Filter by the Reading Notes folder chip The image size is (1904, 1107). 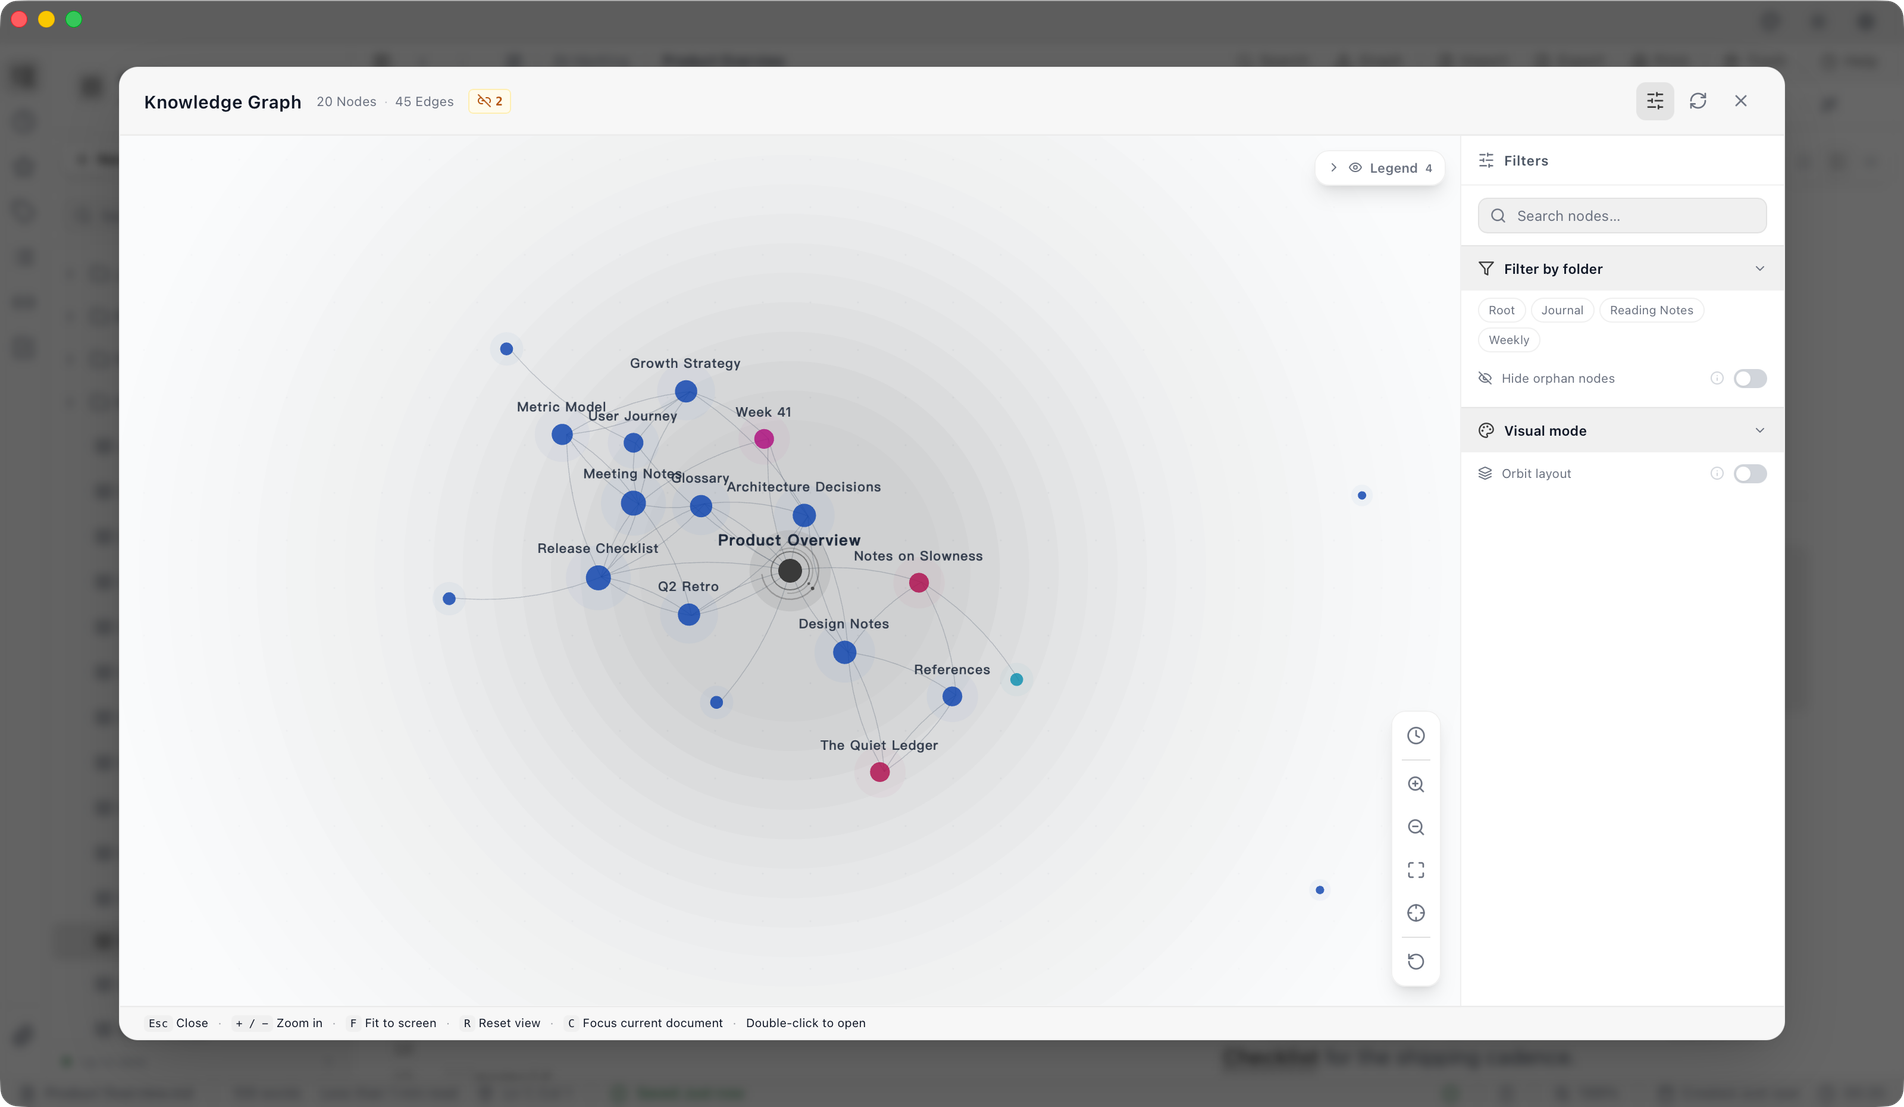pos(1651,310)
